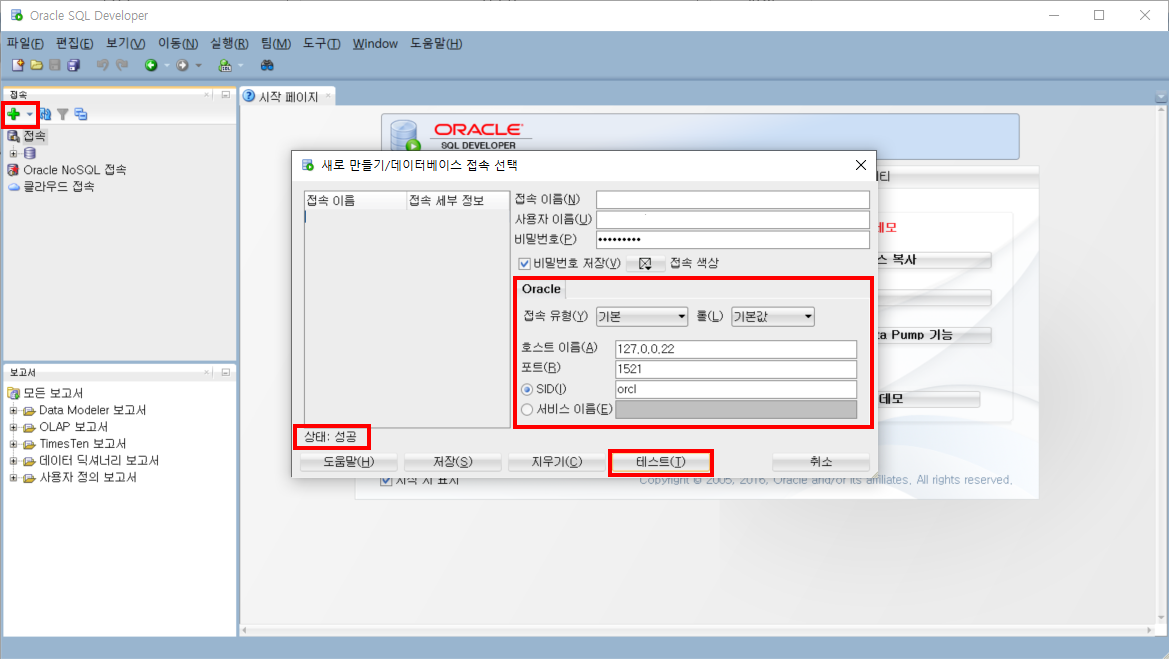Expand OLAP 보고서 node
This screenshot has height=659, width=1169.
click(x=13, y=427)
